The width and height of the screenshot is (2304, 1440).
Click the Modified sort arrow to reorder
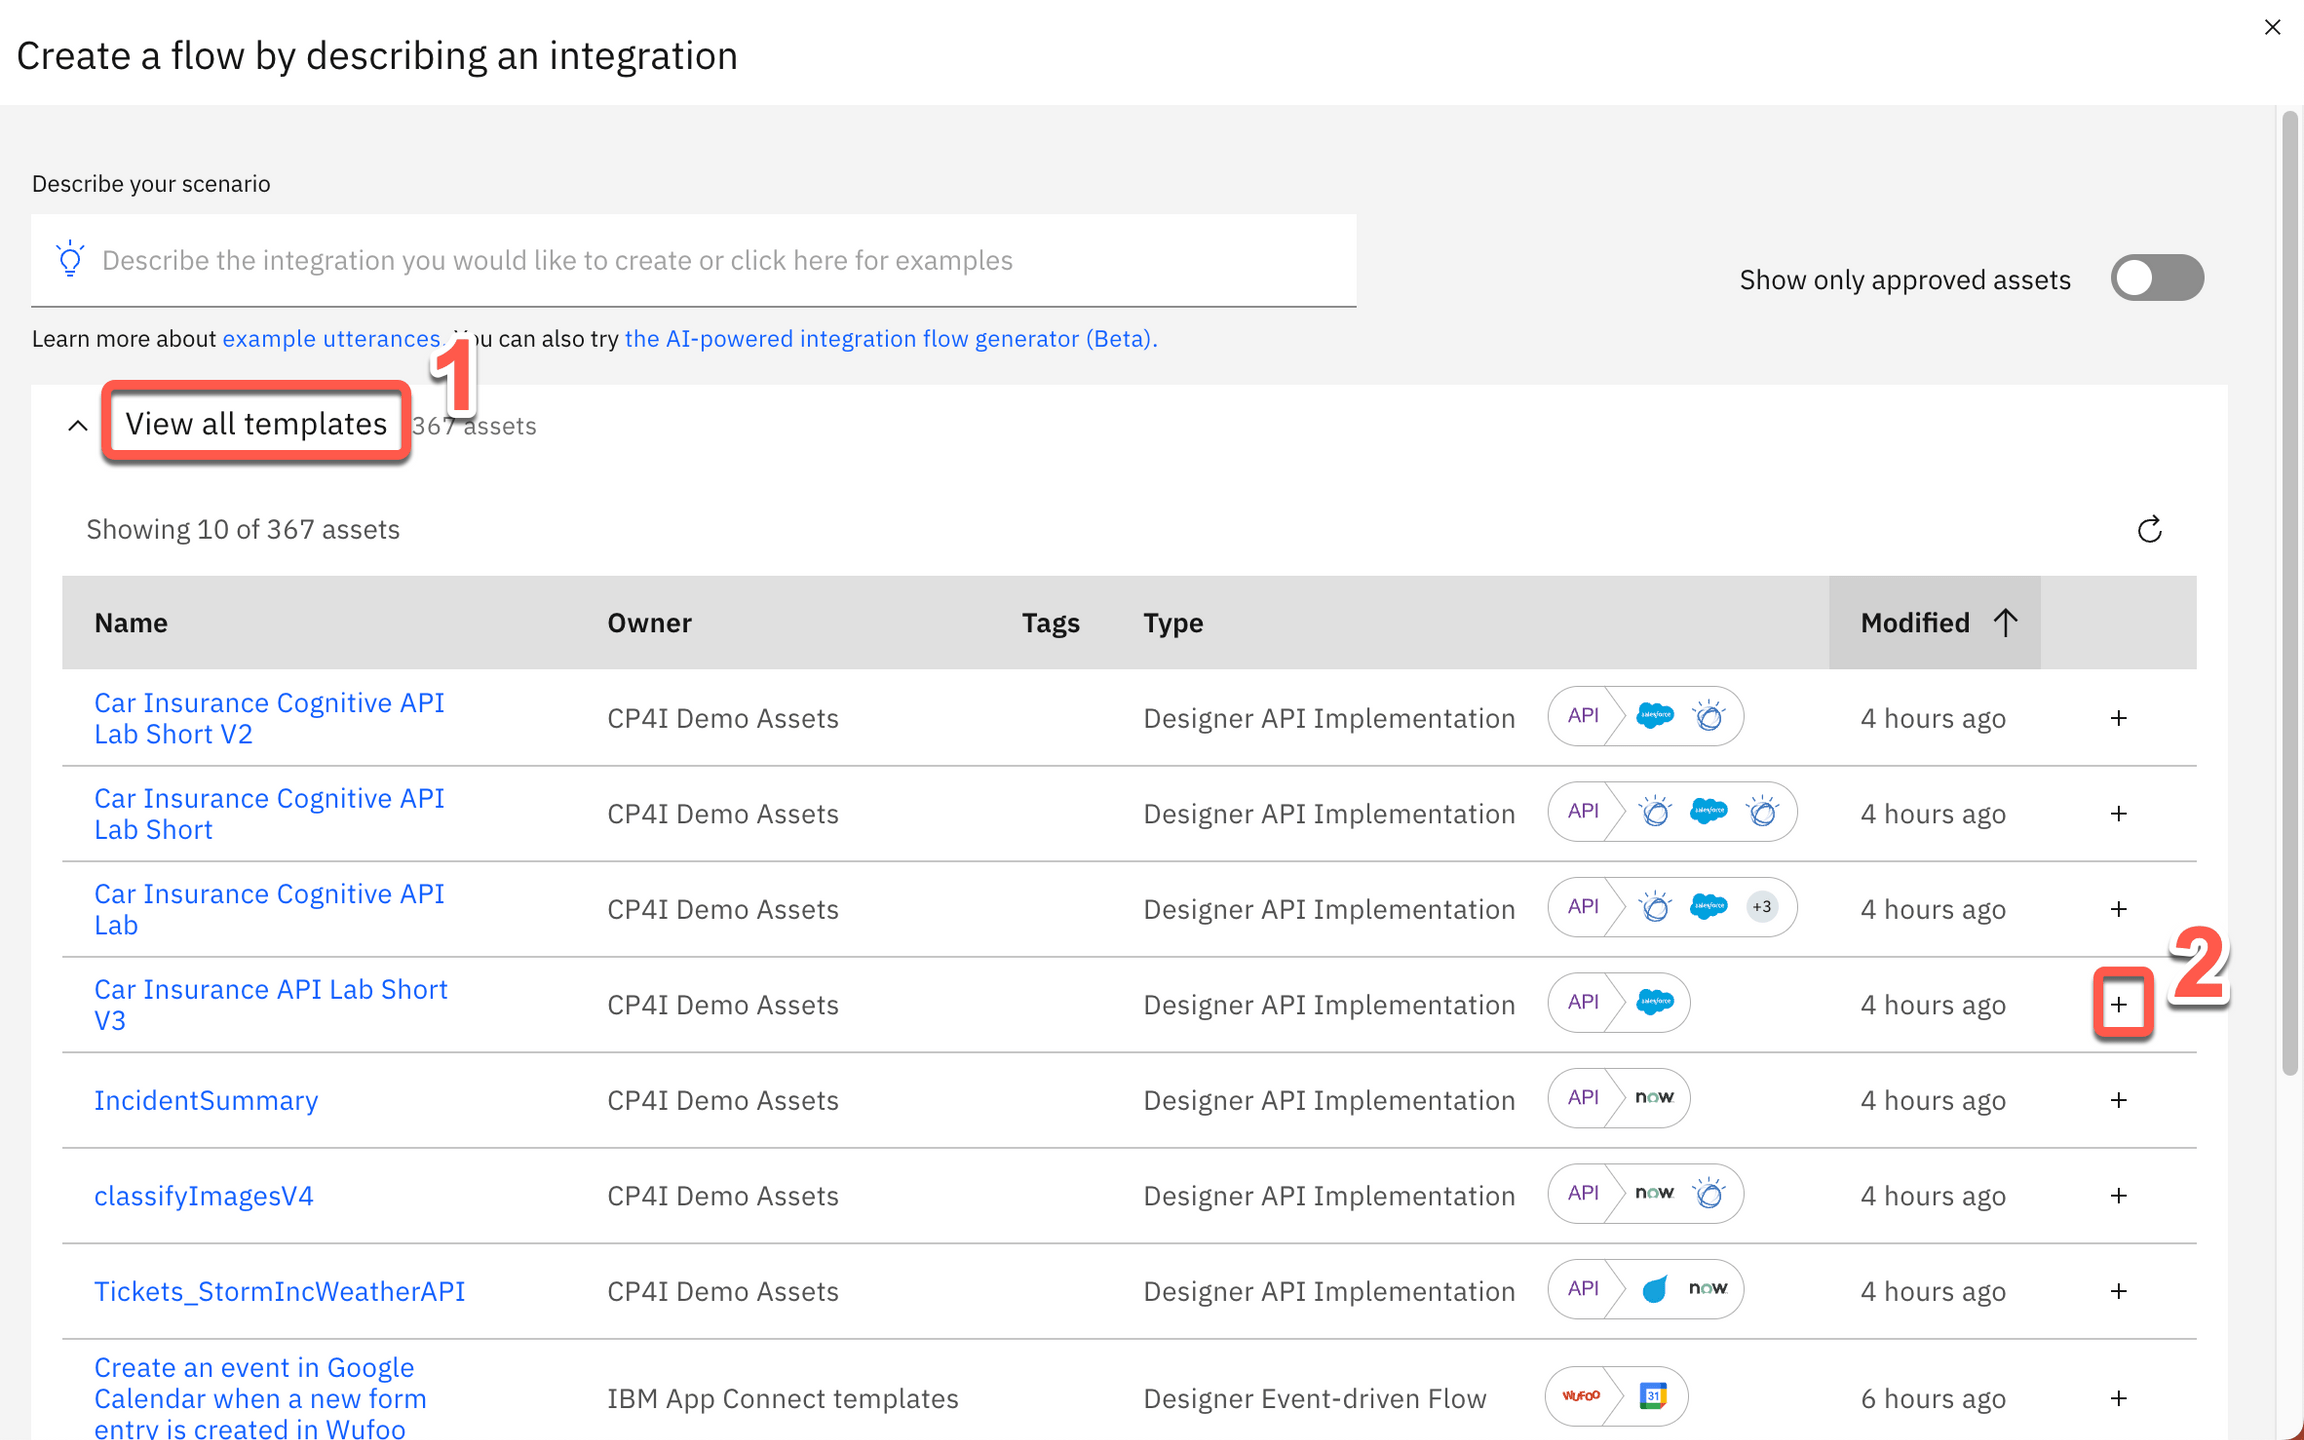point(2006,622)
